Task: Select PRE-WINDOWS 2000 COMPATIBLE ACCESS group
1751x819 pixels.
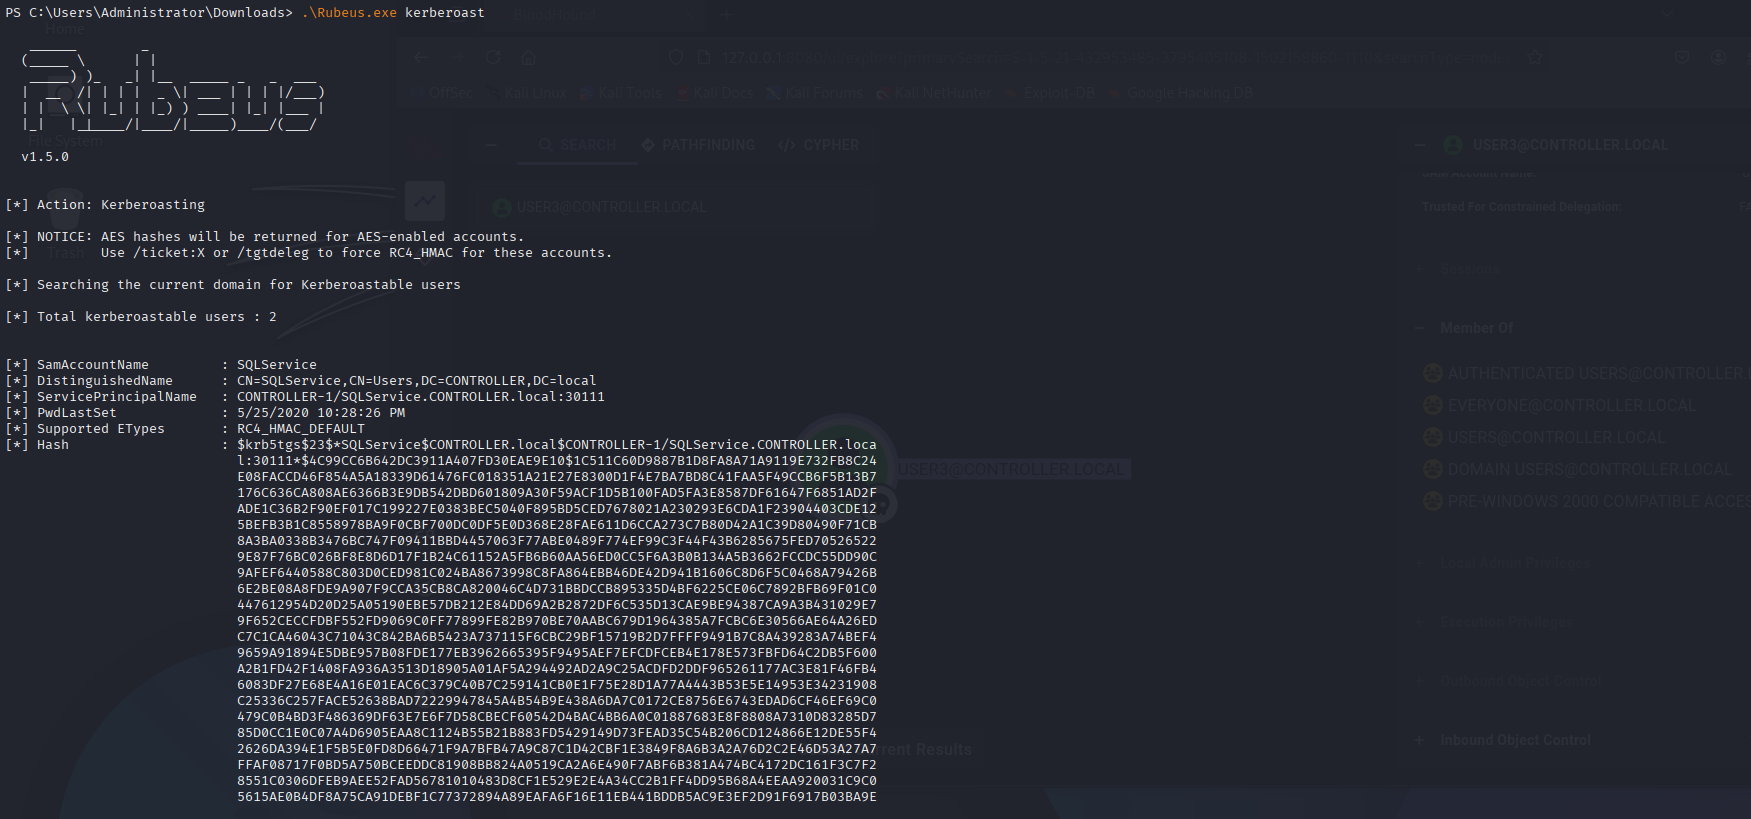Action: click(x=1586, y=501)
